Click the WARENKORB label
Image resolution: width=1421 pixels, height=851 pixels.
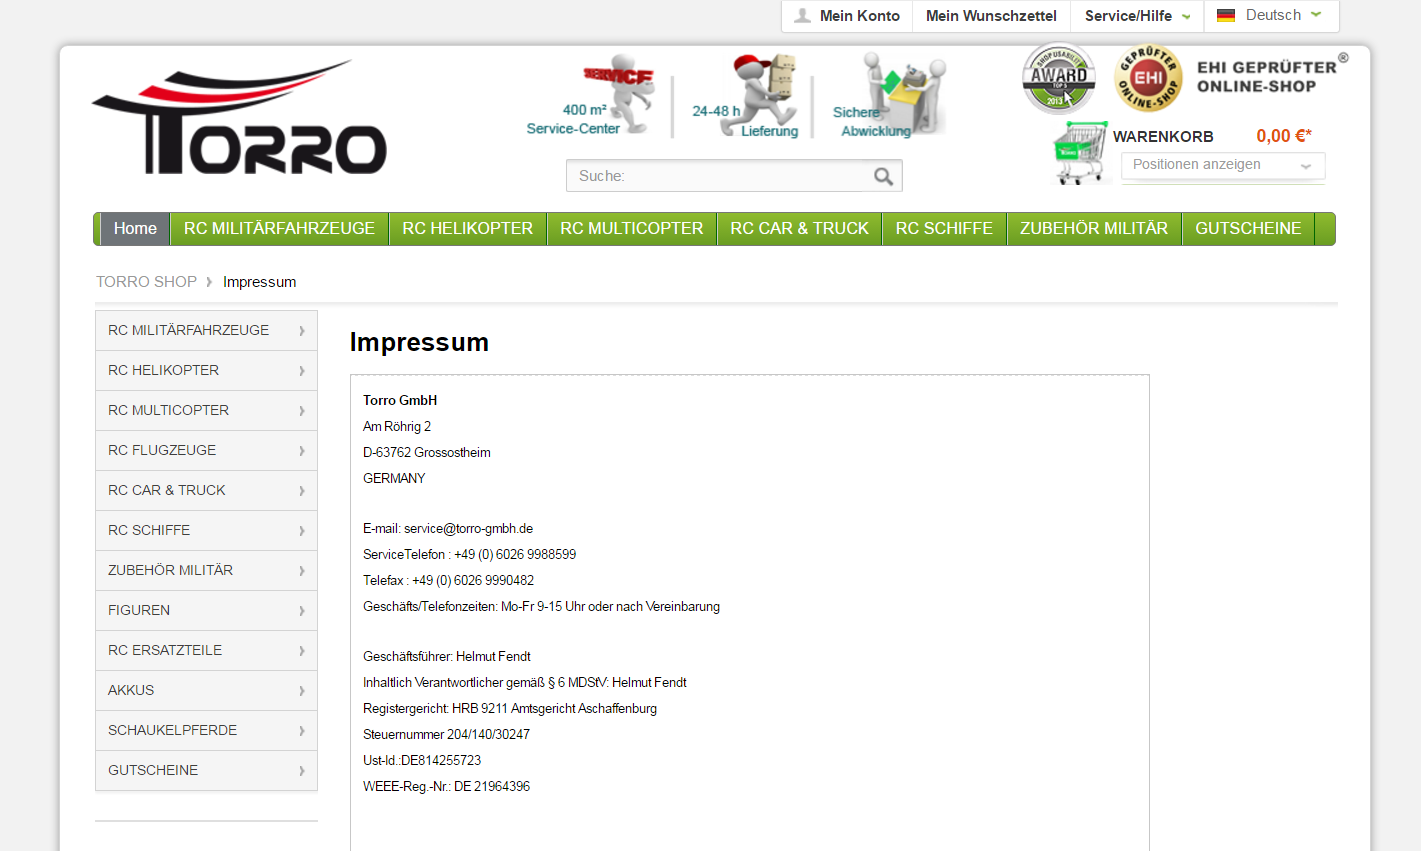(1163, 137)
